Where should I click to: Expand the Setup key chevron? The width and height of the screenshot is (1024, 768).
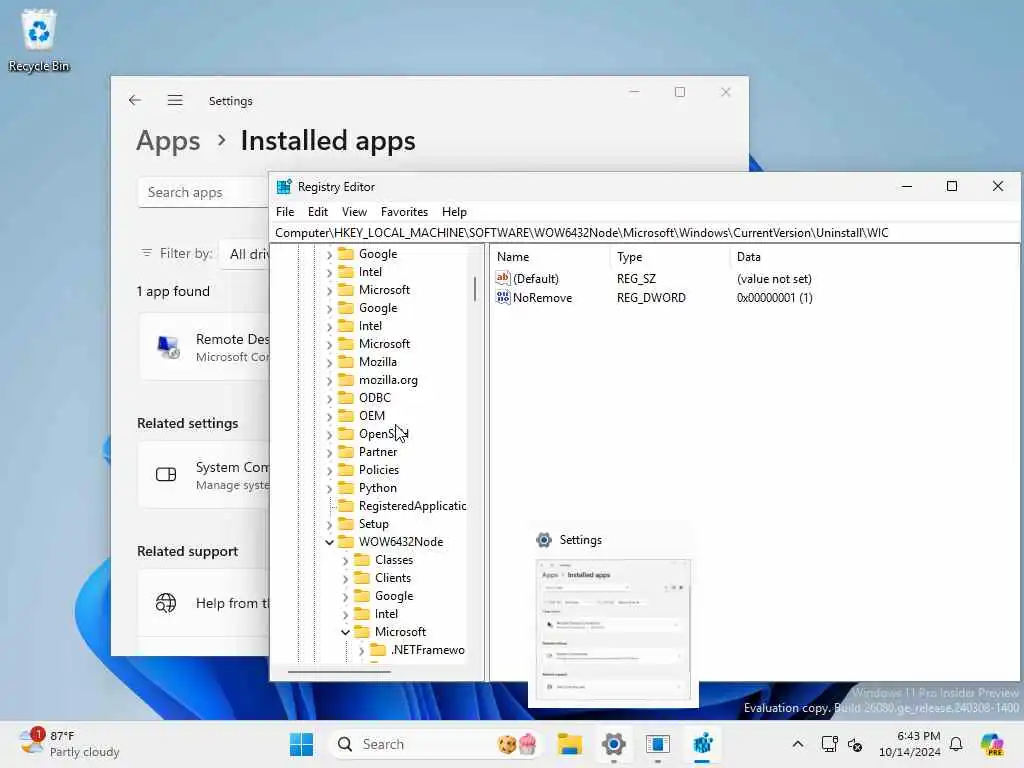point(329,524)
